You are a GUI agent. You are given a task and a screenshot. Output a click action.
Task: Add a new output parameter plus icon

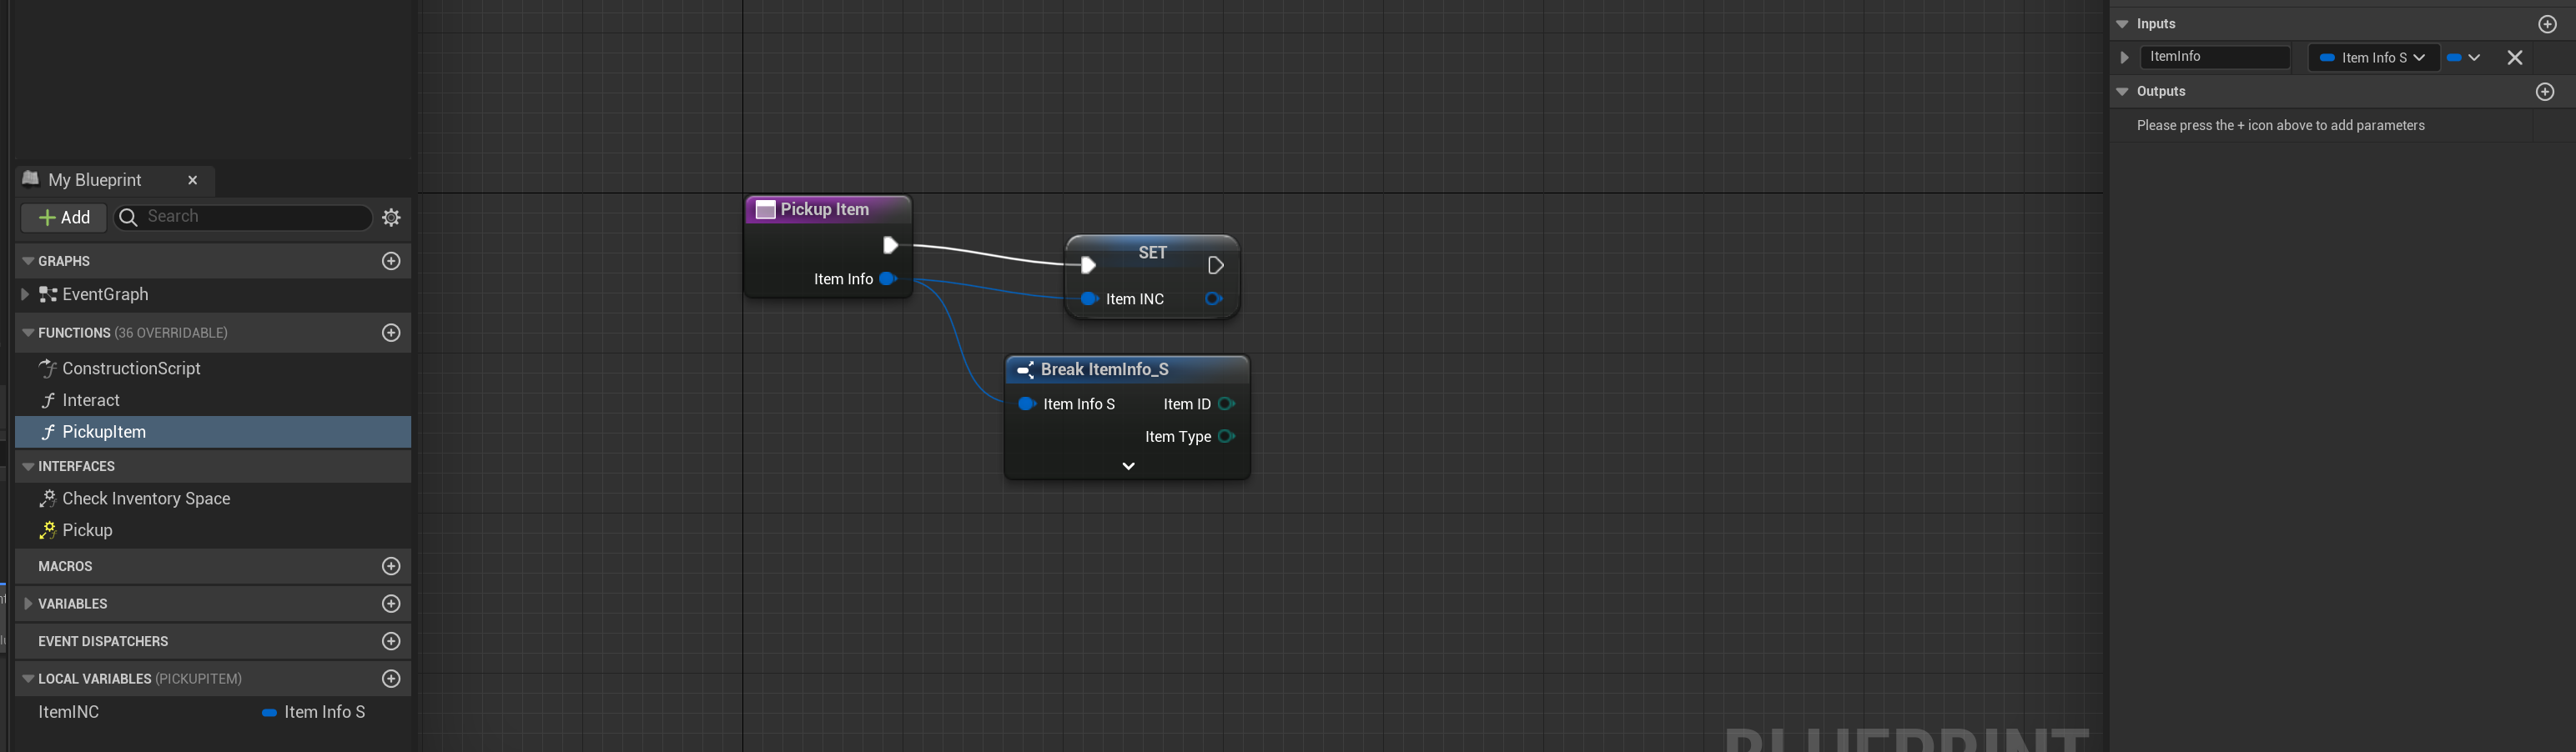(x=2546, y=92)
